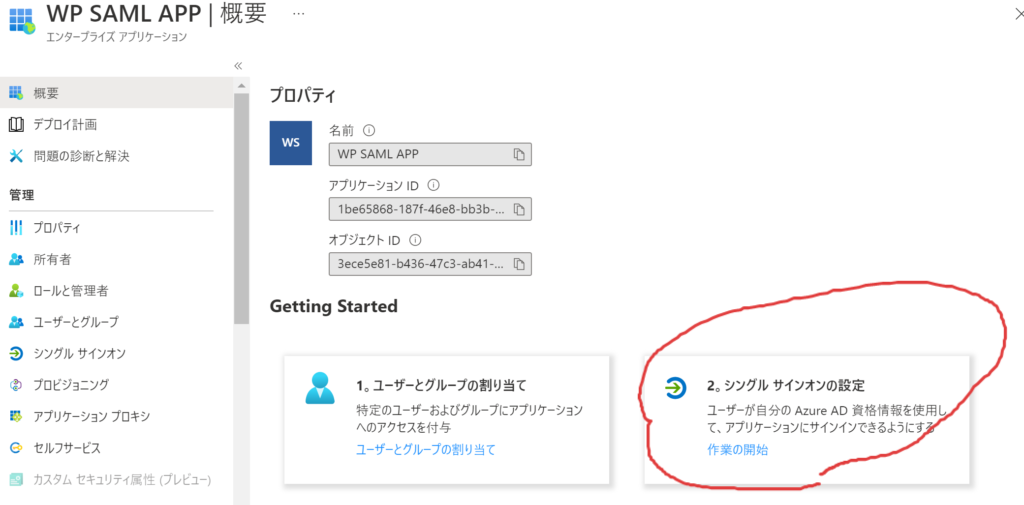1024x505 pixels.
Task: Click the Getting Started heading
Action: (334, 306)
